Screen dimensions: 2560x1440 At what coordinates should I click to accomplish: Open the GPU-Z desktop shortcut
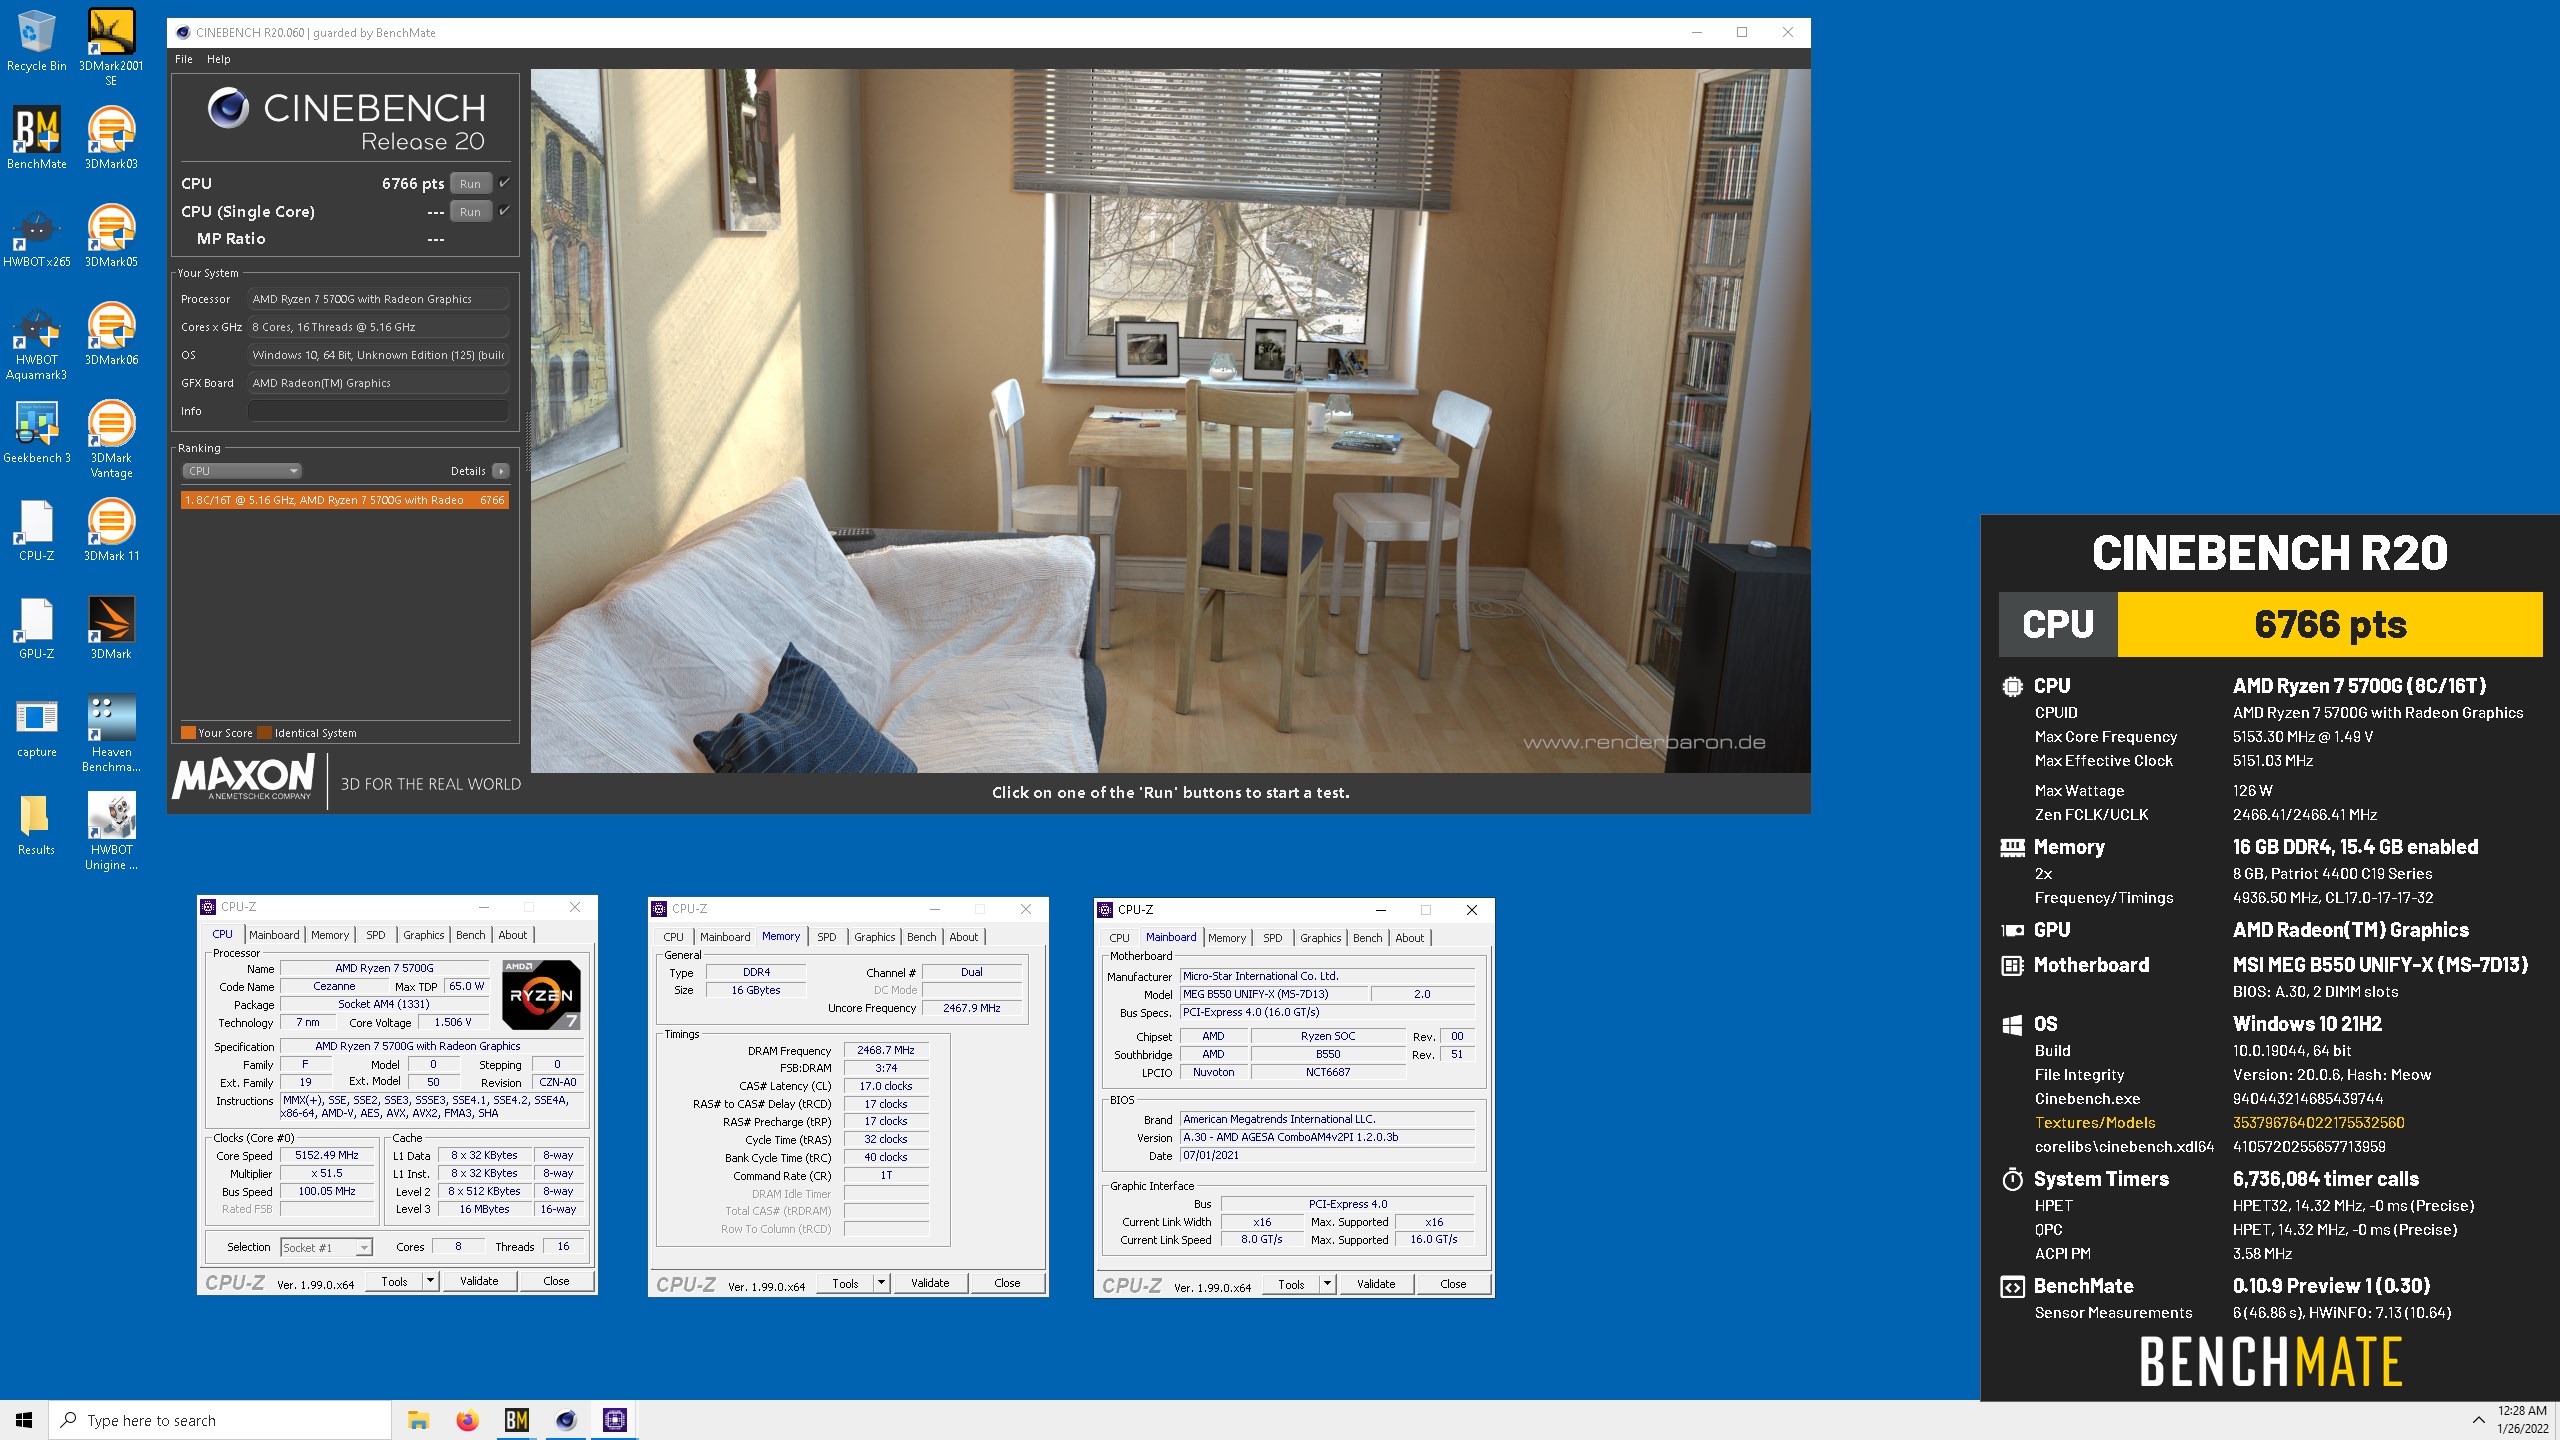point(36,628)
